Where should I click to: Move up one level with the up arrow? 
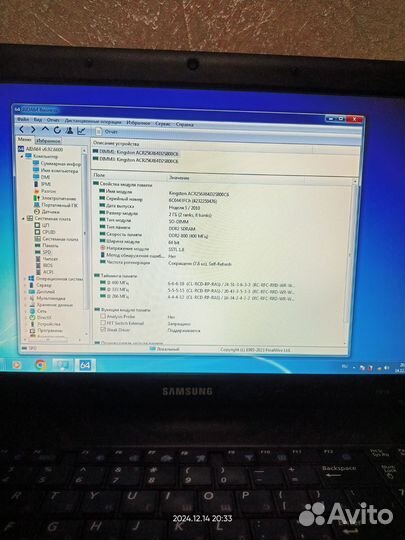point(45,129)
